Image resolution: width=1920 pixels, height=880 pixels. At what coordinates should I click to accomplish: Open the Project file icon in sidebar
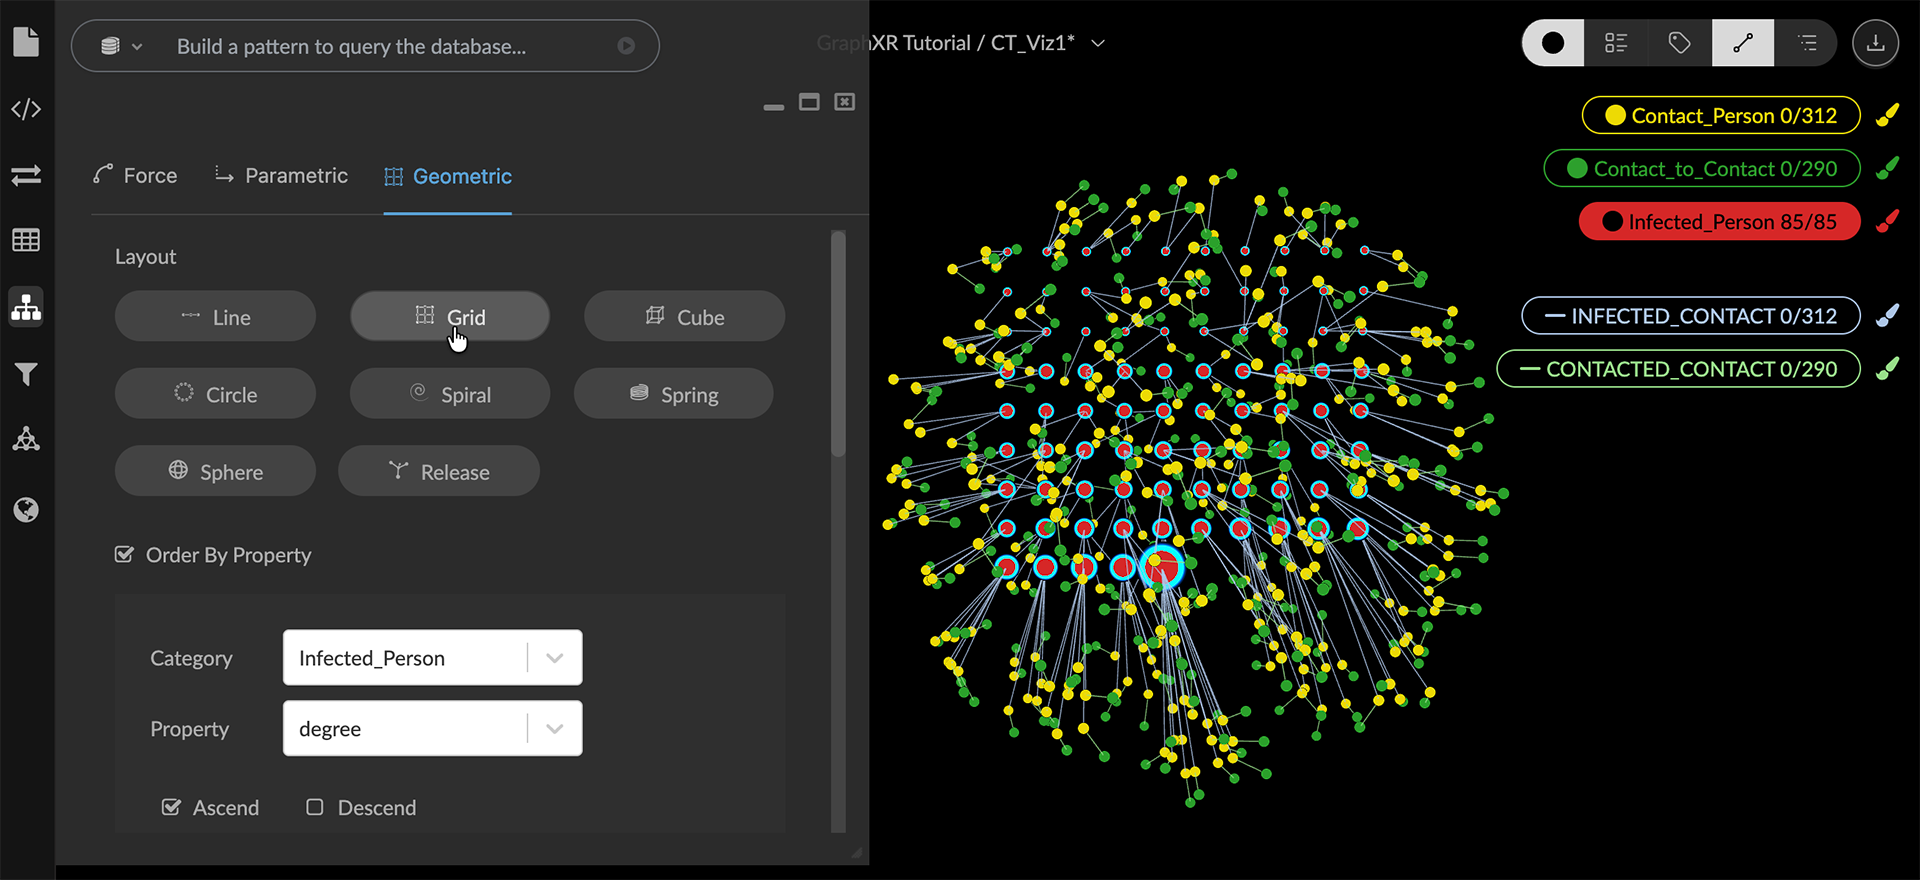tap(26, 42)
